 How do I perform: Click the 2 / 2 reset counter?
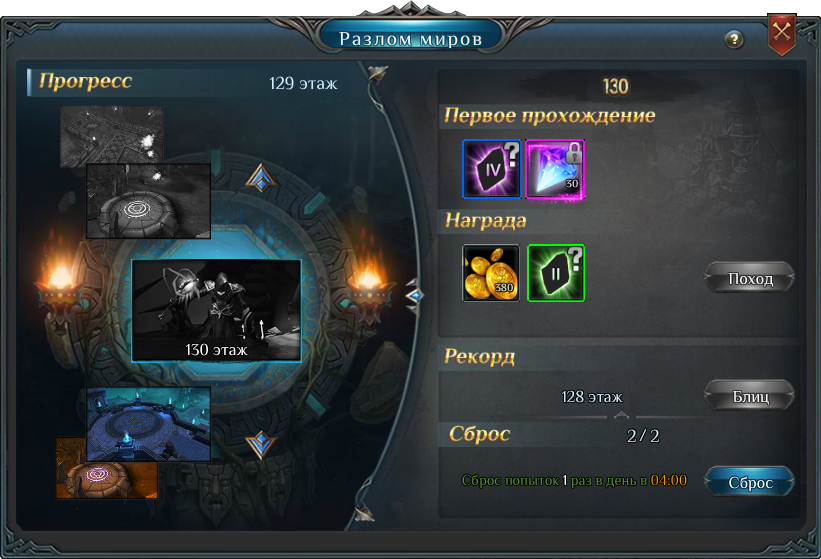pos(643,435)
